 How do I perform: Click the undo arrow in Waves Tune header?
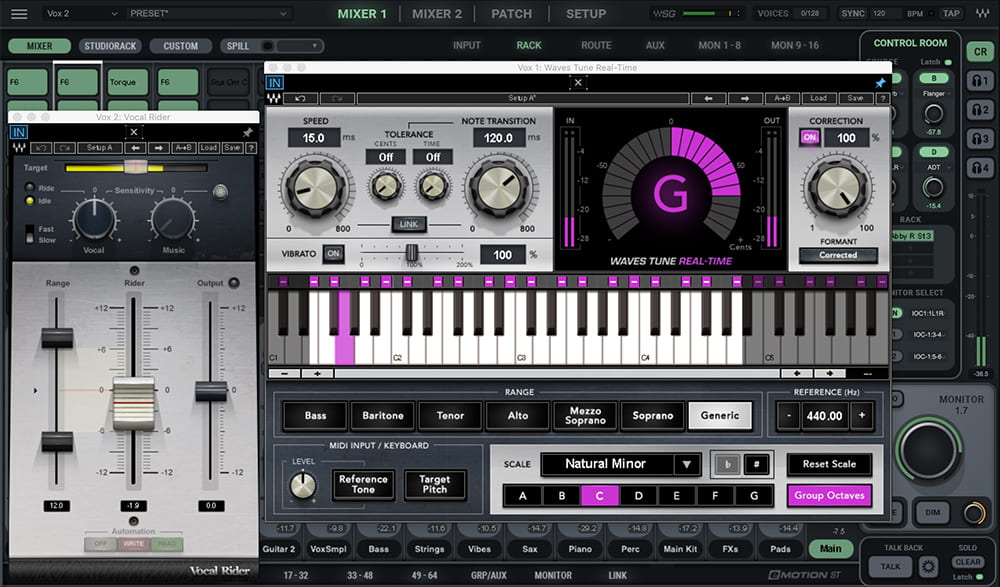[300, 97]
